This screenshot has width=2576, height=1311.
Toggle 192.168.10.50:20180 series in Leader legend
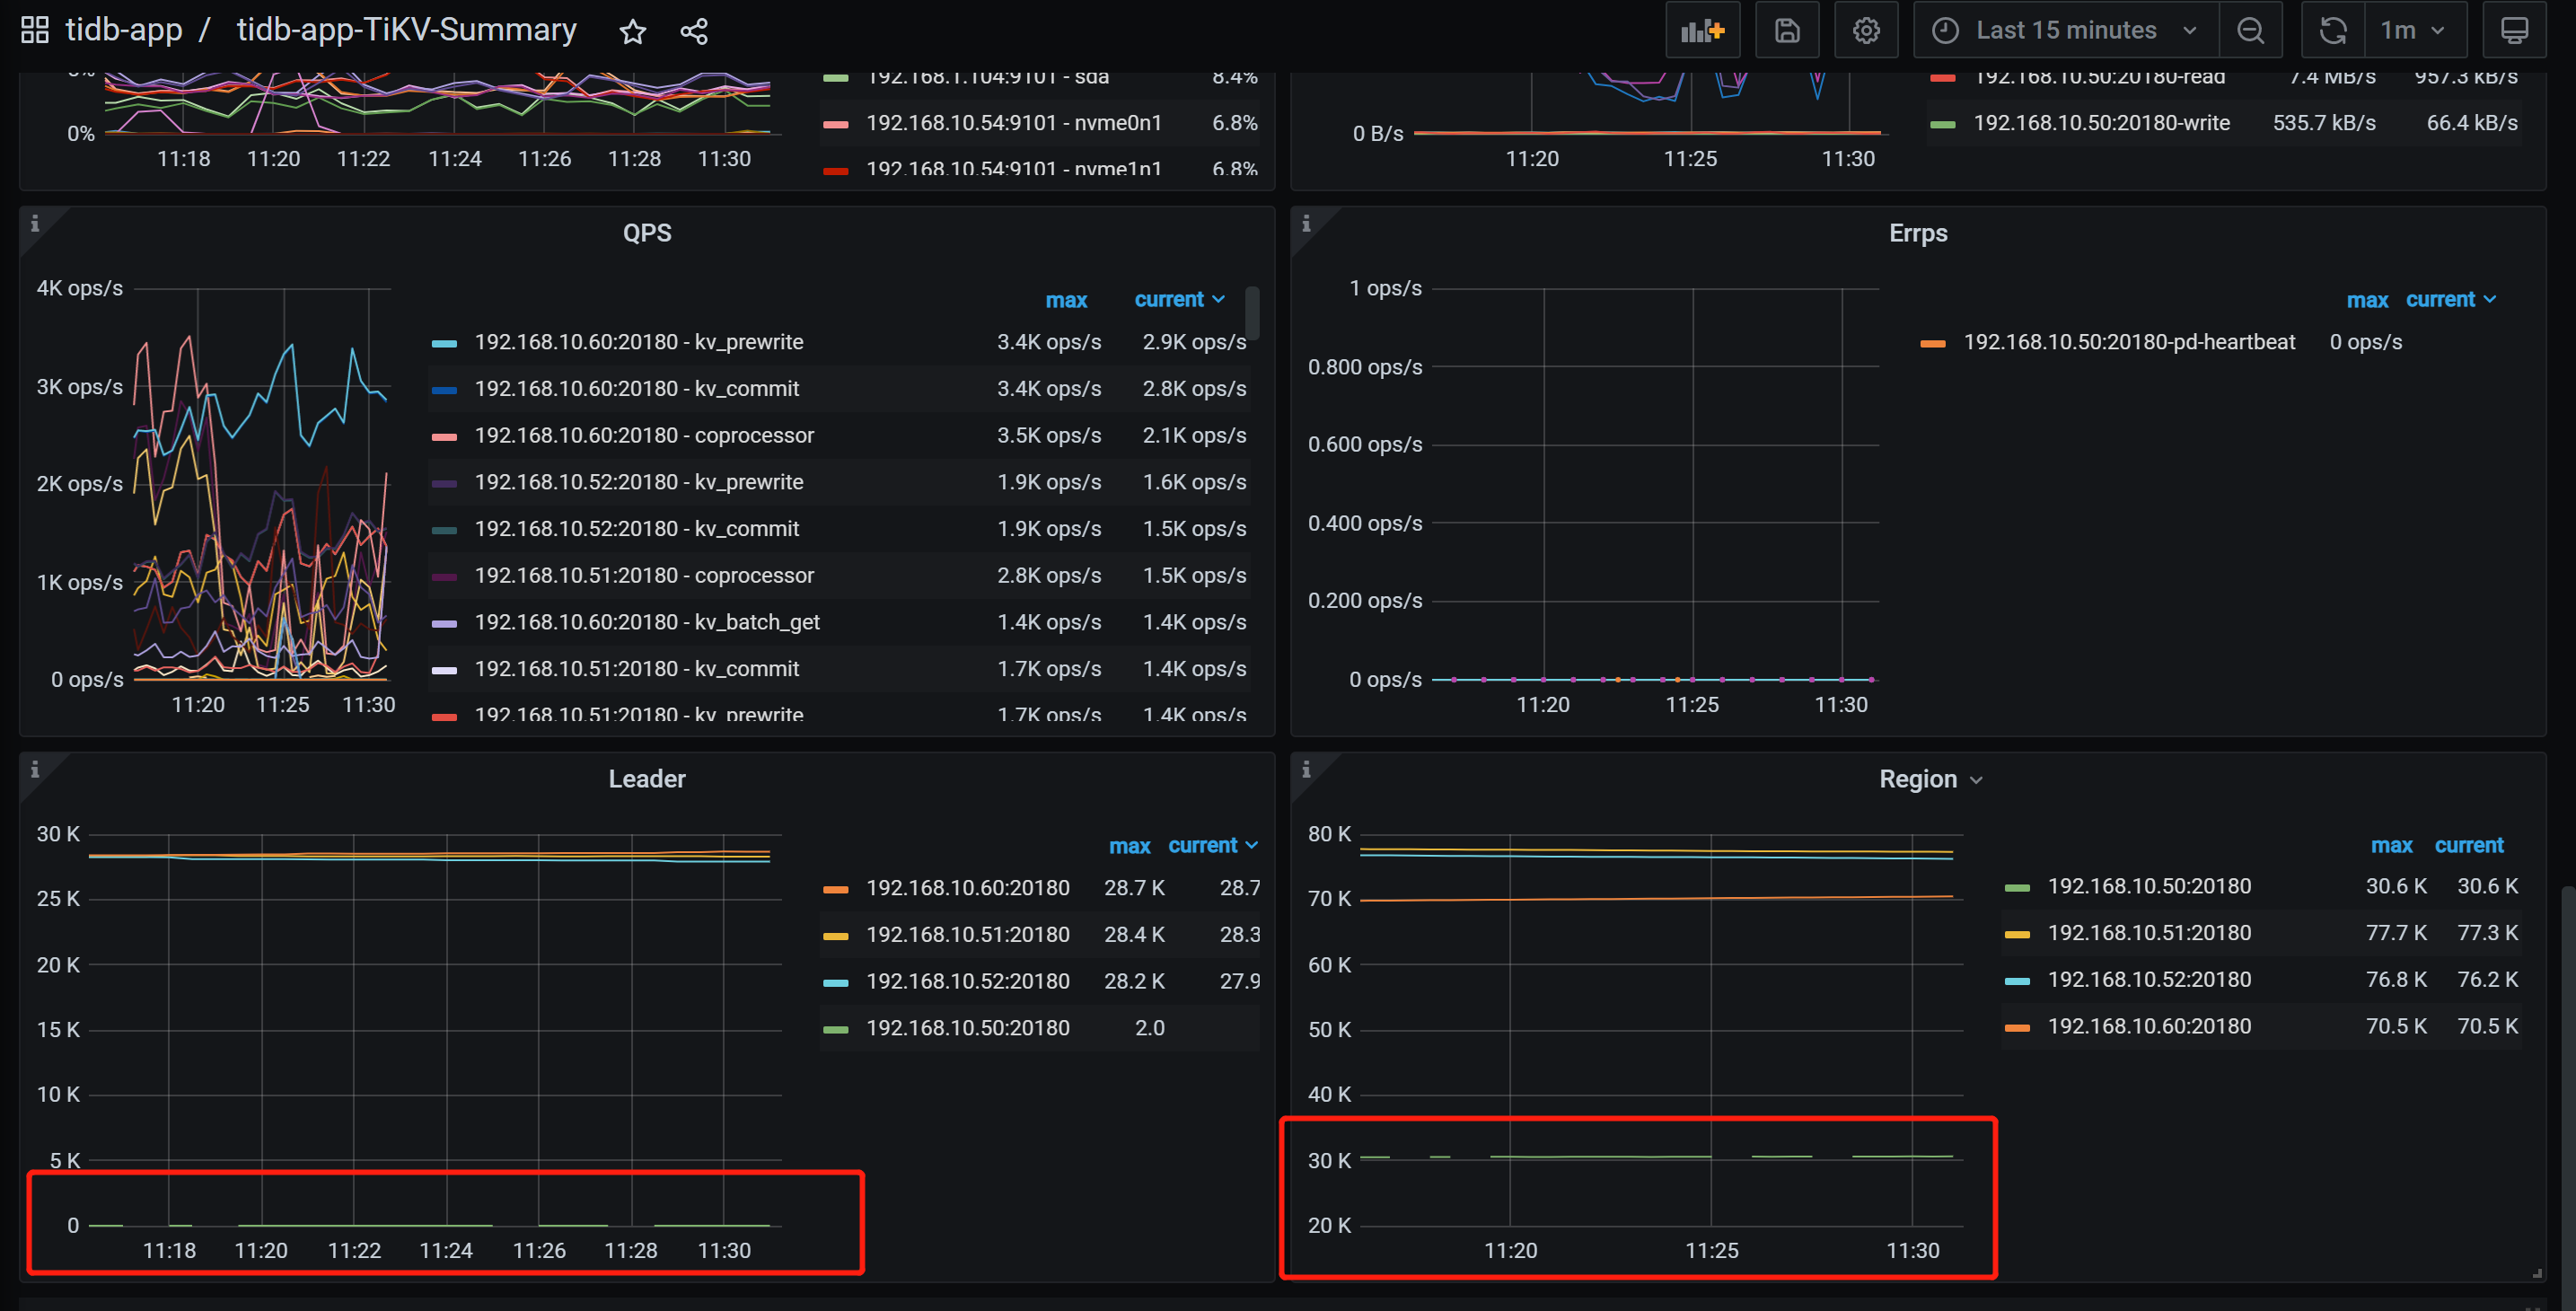967,1028
